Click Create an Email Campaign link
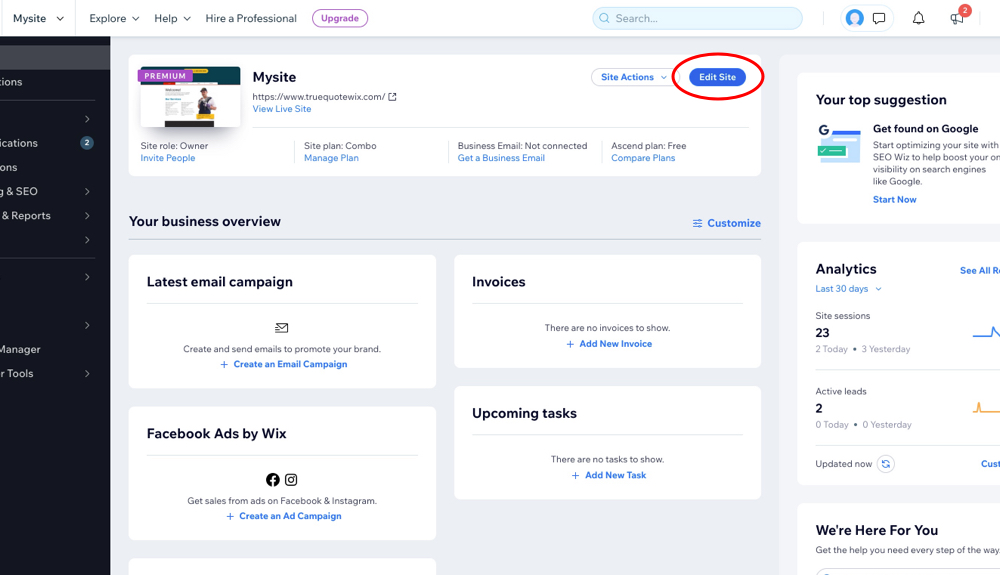The width and height of the screenshot is (1000, 575). click(x=290, y=365)
